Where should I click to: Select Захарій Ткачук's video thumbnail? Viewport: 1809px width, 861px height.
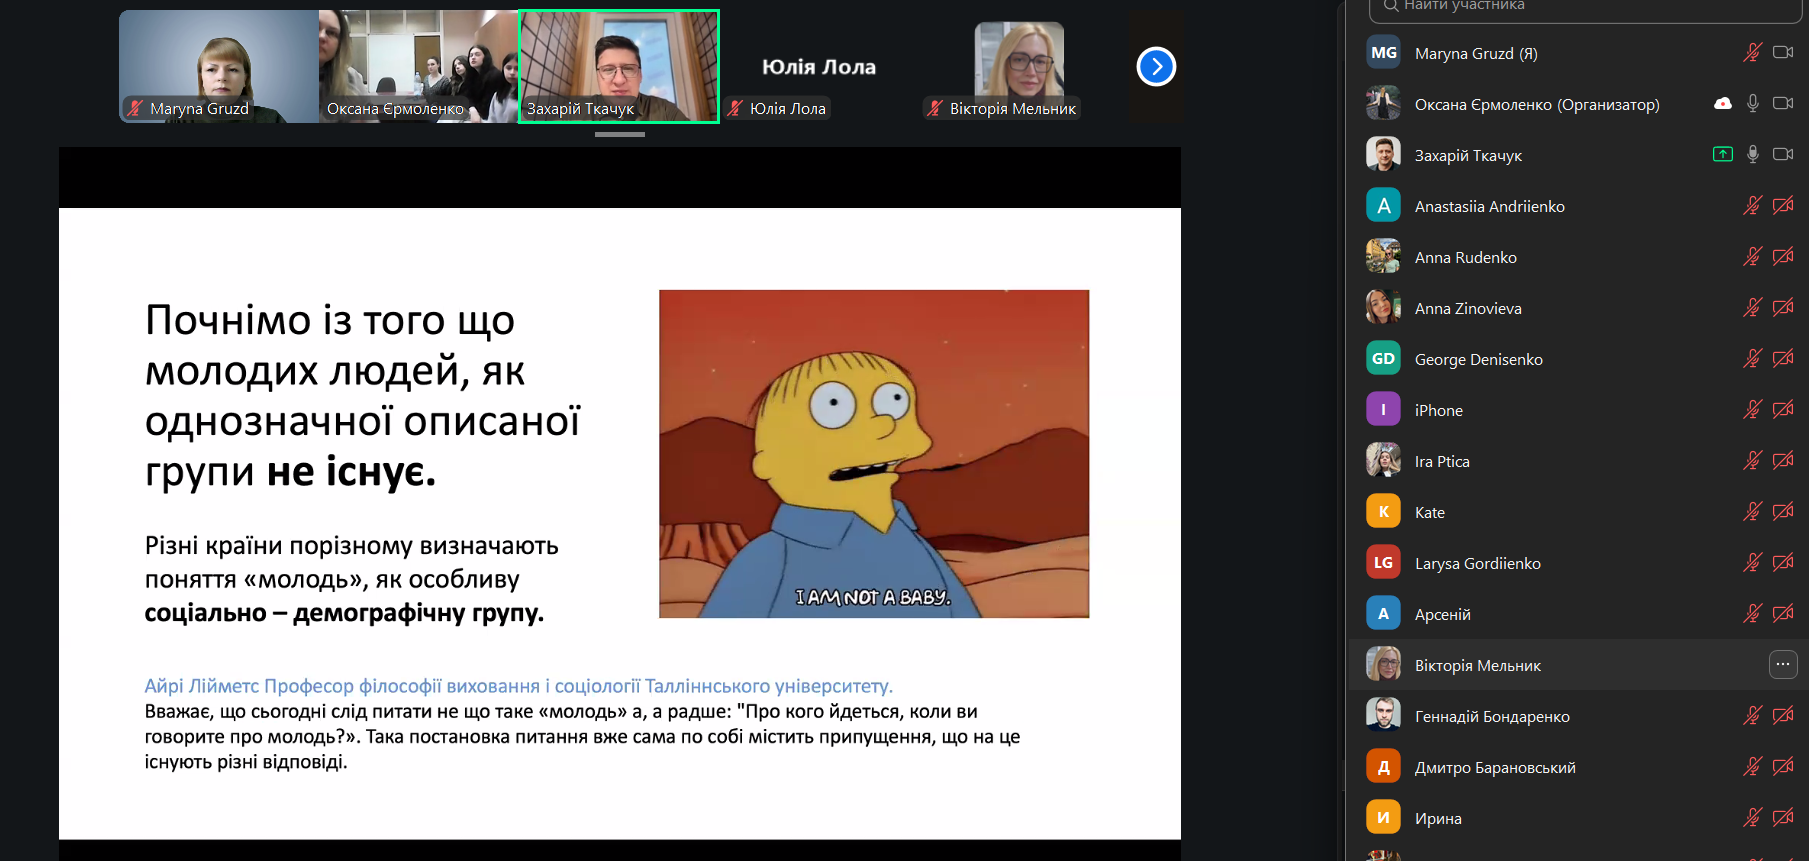click(x=619, y=66)
